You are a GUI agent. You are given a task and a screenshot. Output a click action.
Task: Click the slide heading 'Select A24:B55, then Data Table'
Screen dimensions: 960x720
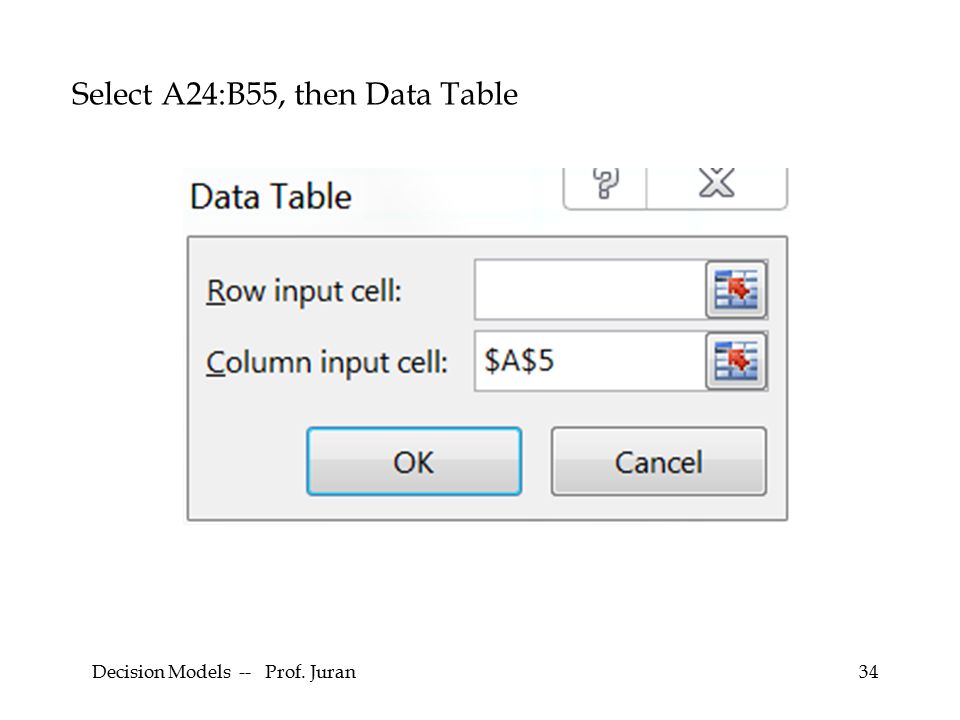294,94
